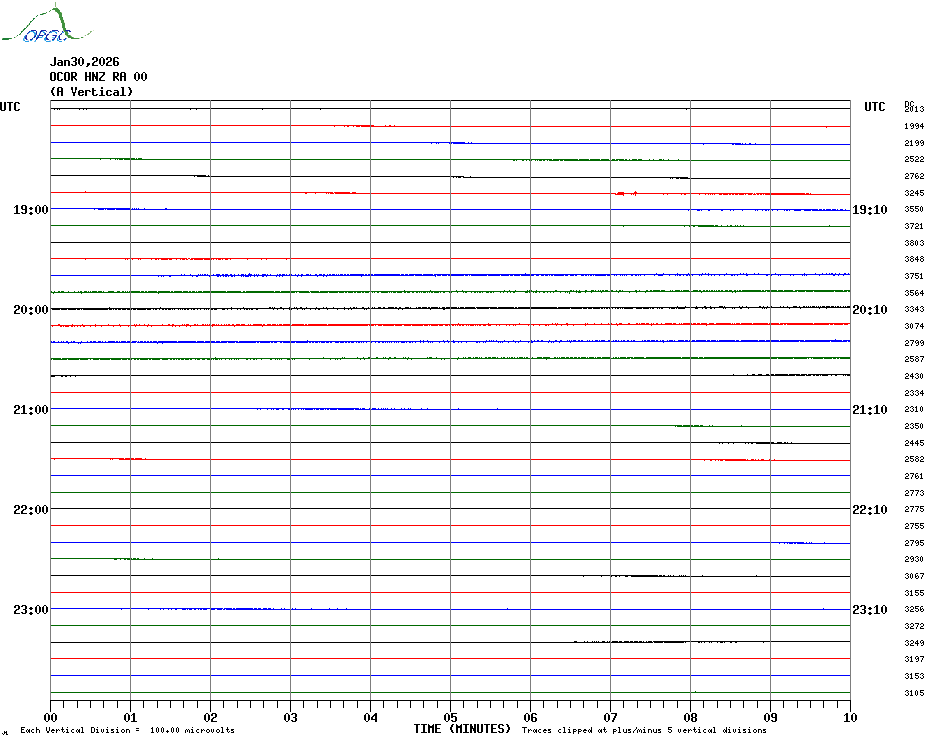Select the 19:00 time label on left
The width and height of the screenshot is (930, 744).
[x=31, y=210]
